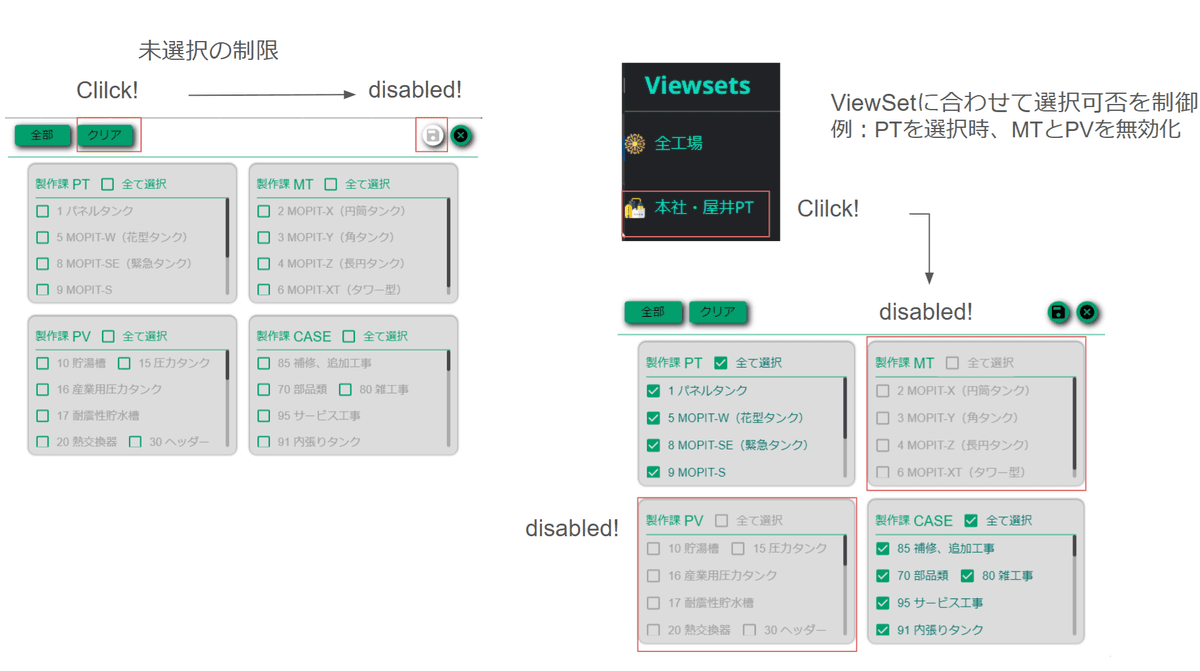Click the 全工場 wheel icon under Viewsets
Image resolution: width=1200 pixels, height=671 pixels.
coord(635,144)
